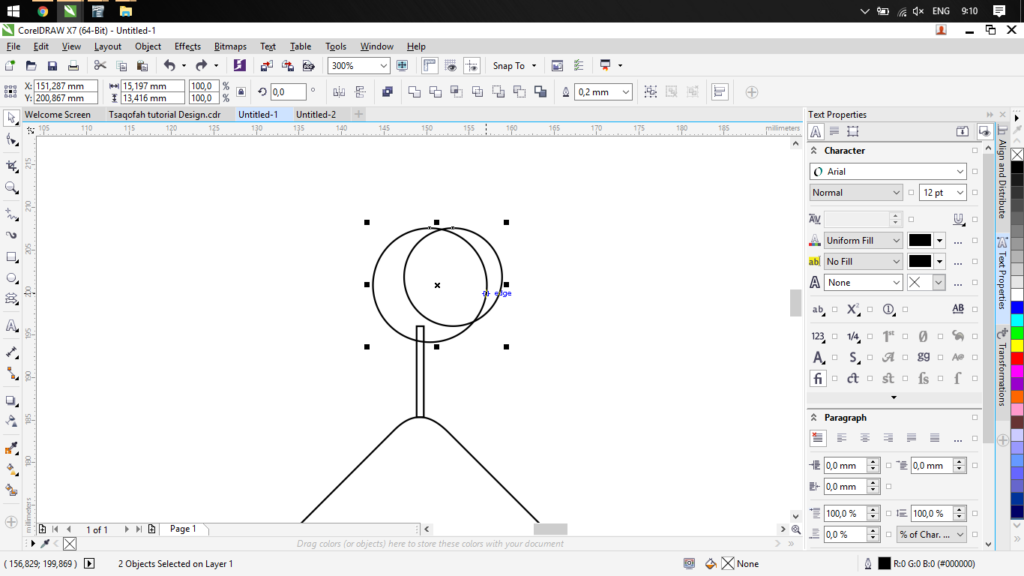This screenshot has width=1024, height=576.
Task: Open the Bitmaps menu
Action: tap(230, 46)
